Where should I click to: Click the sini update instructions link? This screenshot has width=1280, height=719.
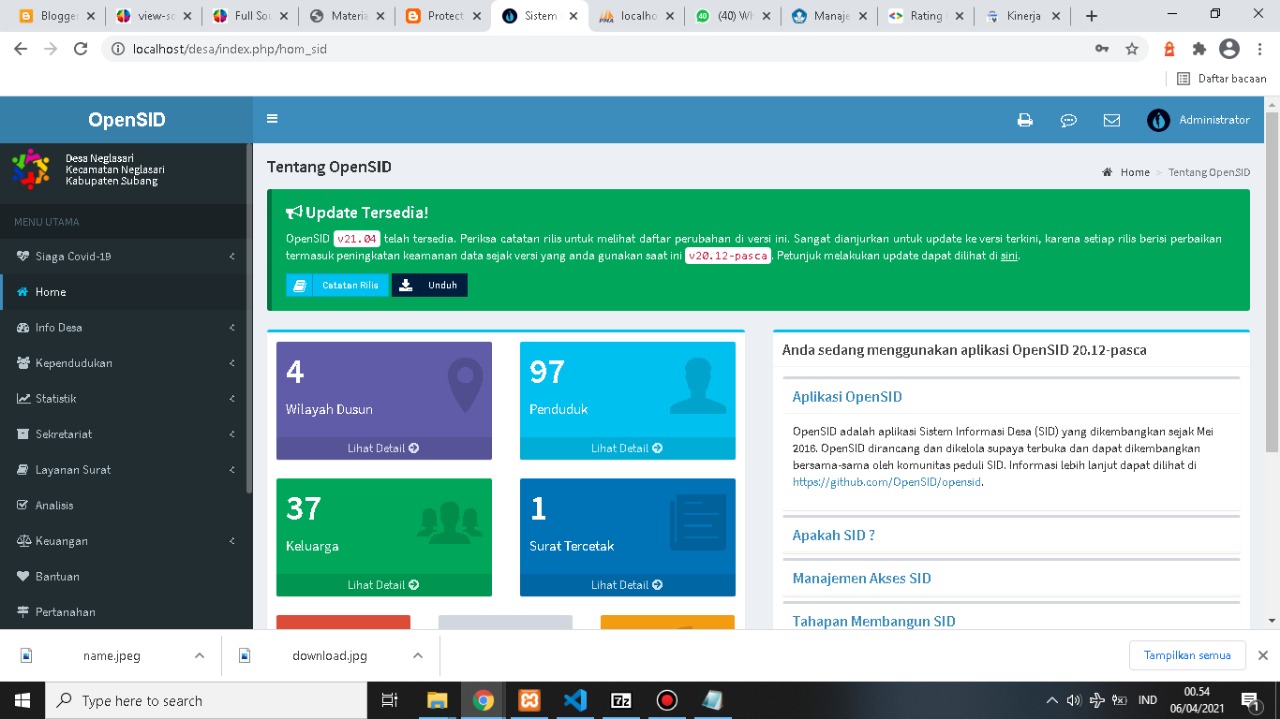(x=1009, y=256)
